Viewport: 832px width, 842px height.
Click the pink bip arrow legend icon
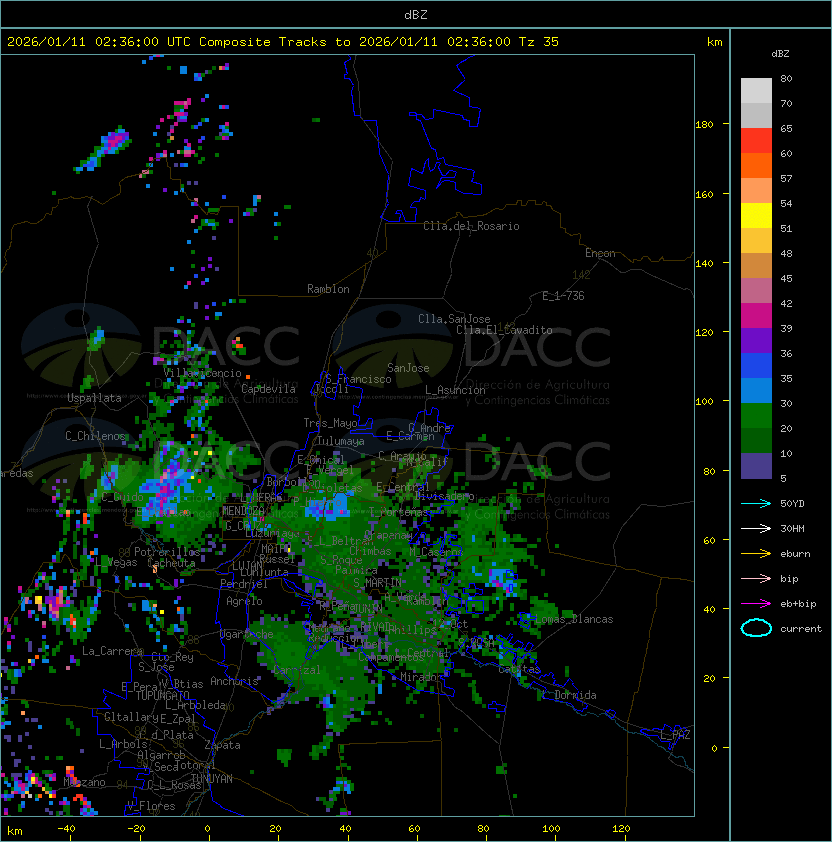[756, 579]
